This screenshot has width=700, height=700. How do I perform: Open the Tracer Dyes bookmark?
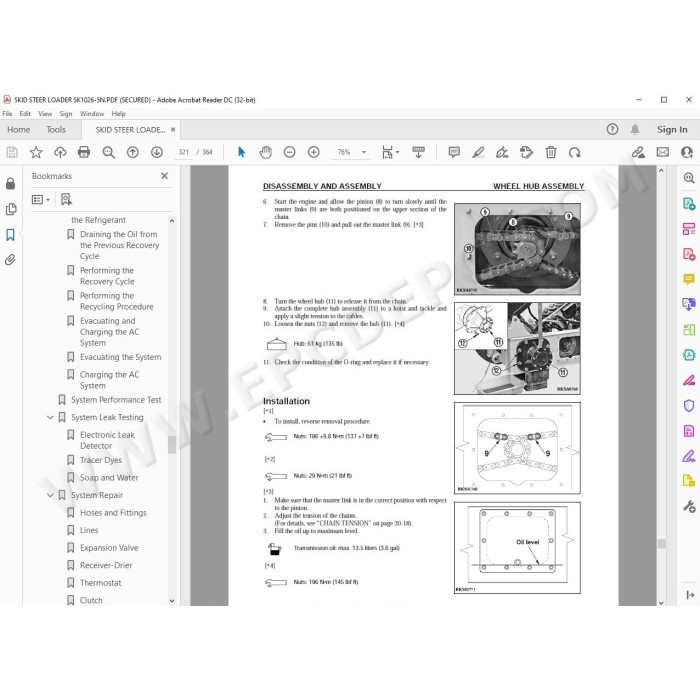click(x=101, y=460)
